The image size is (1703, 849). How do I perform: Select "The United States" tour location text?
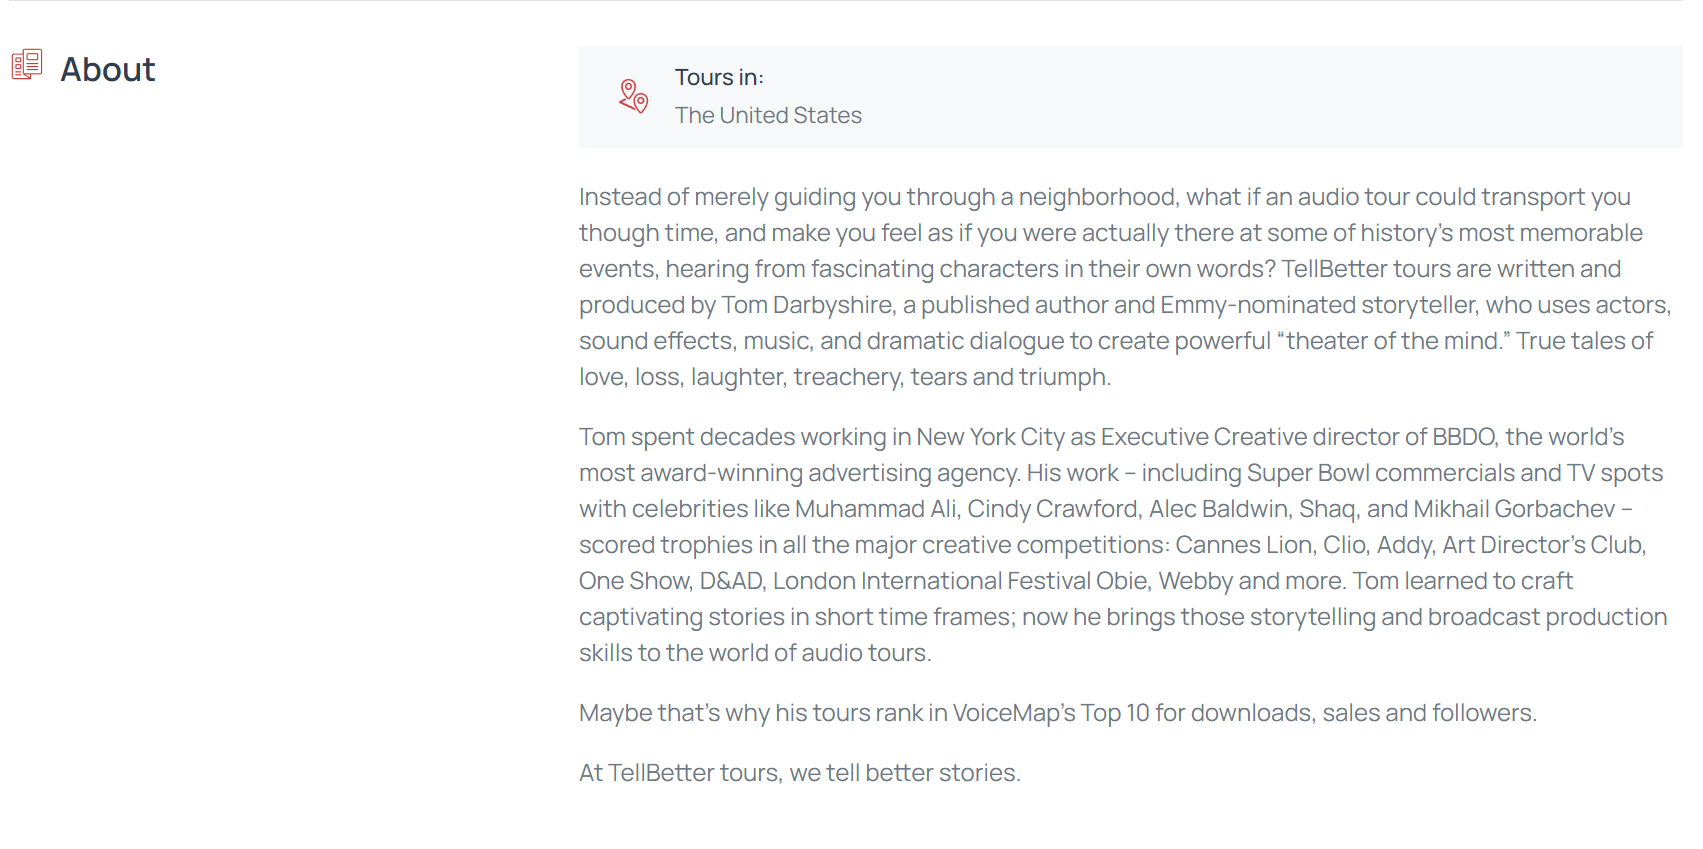click(768, 116)
